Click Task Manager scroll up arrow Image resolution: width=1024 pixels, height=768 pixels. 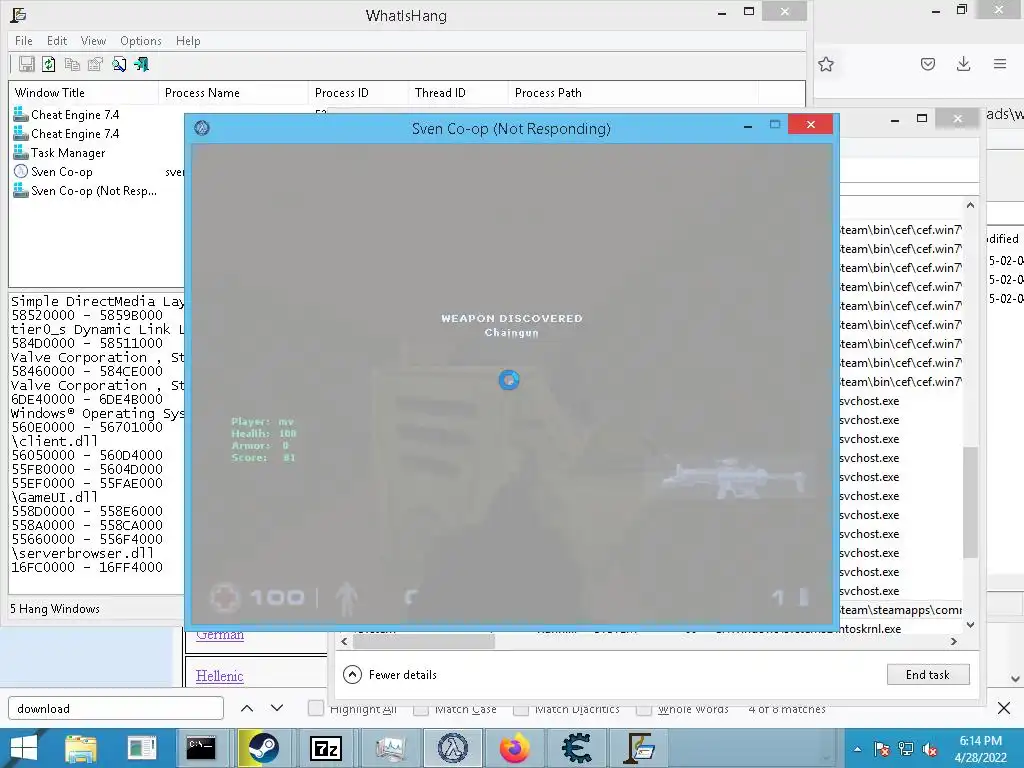click(970, 206)
